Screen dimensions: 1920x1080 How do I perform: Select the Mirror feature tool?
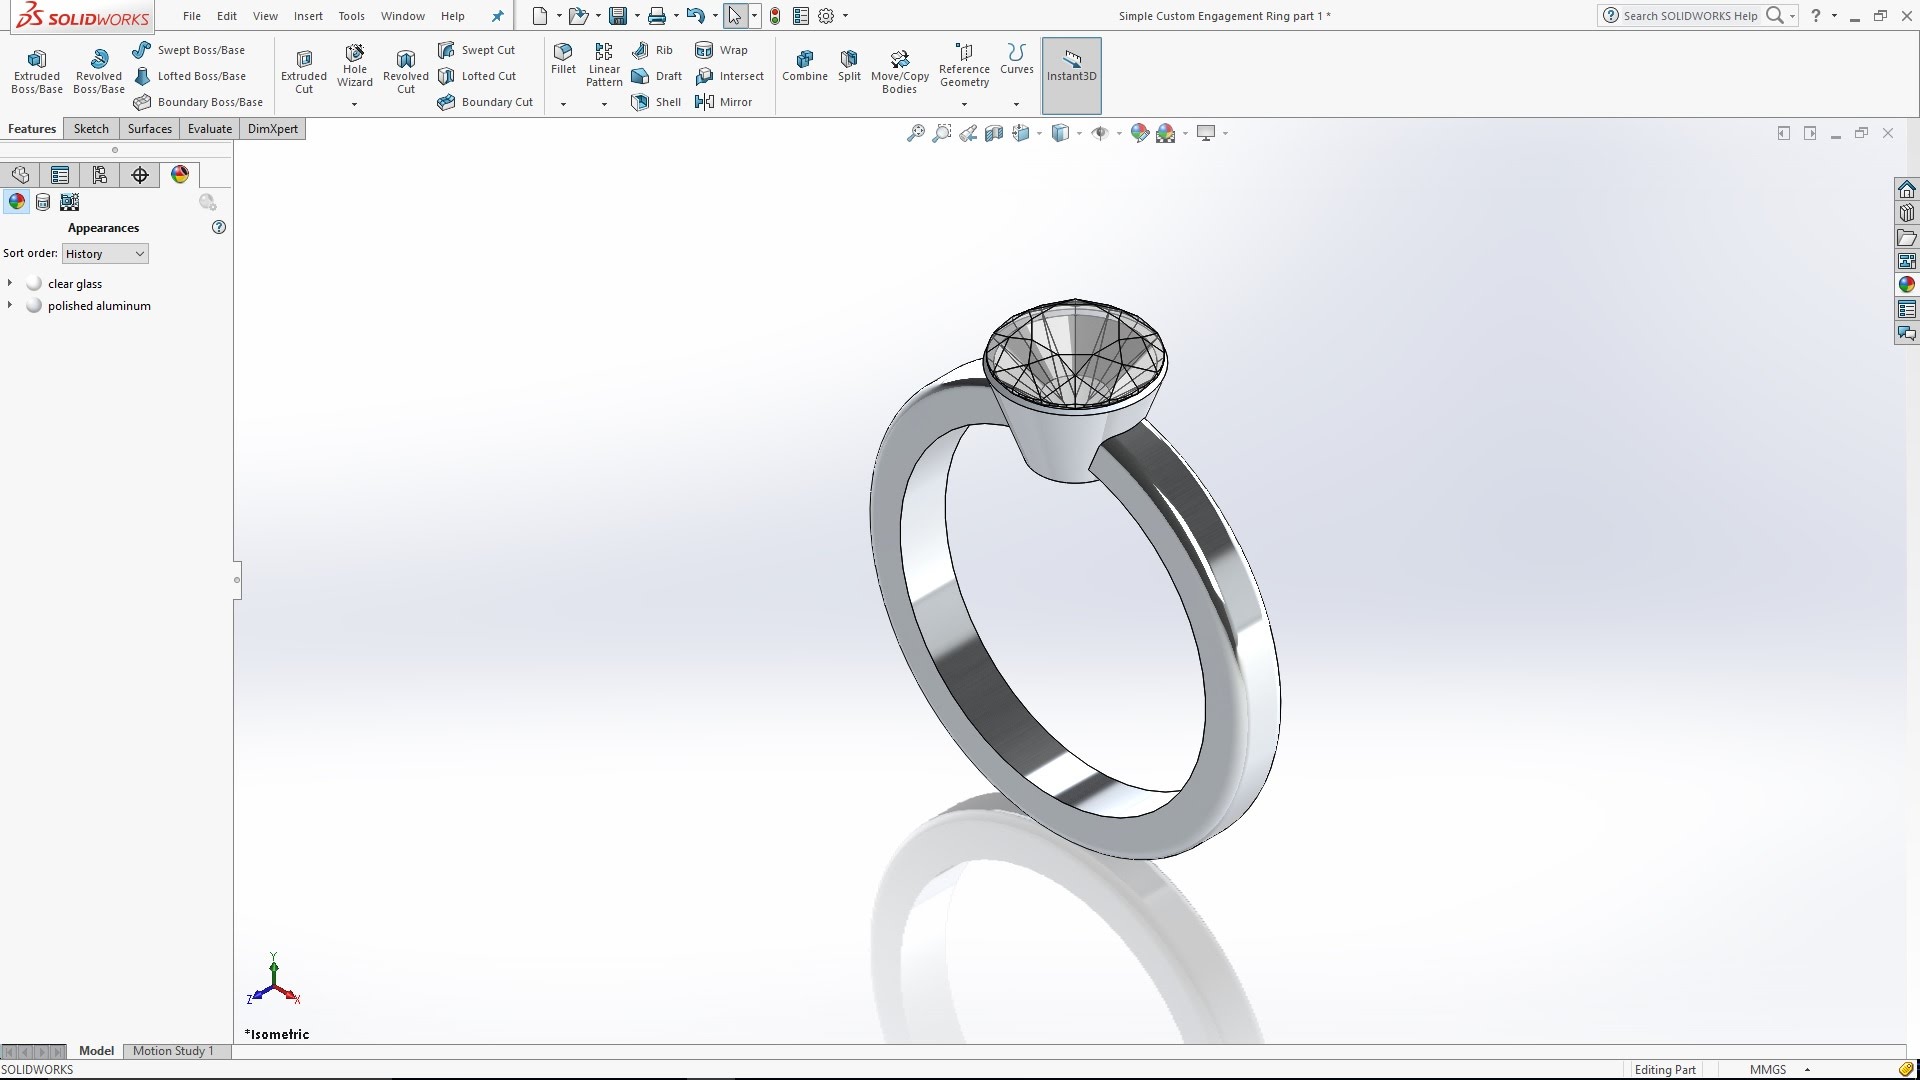coord(726,101)
